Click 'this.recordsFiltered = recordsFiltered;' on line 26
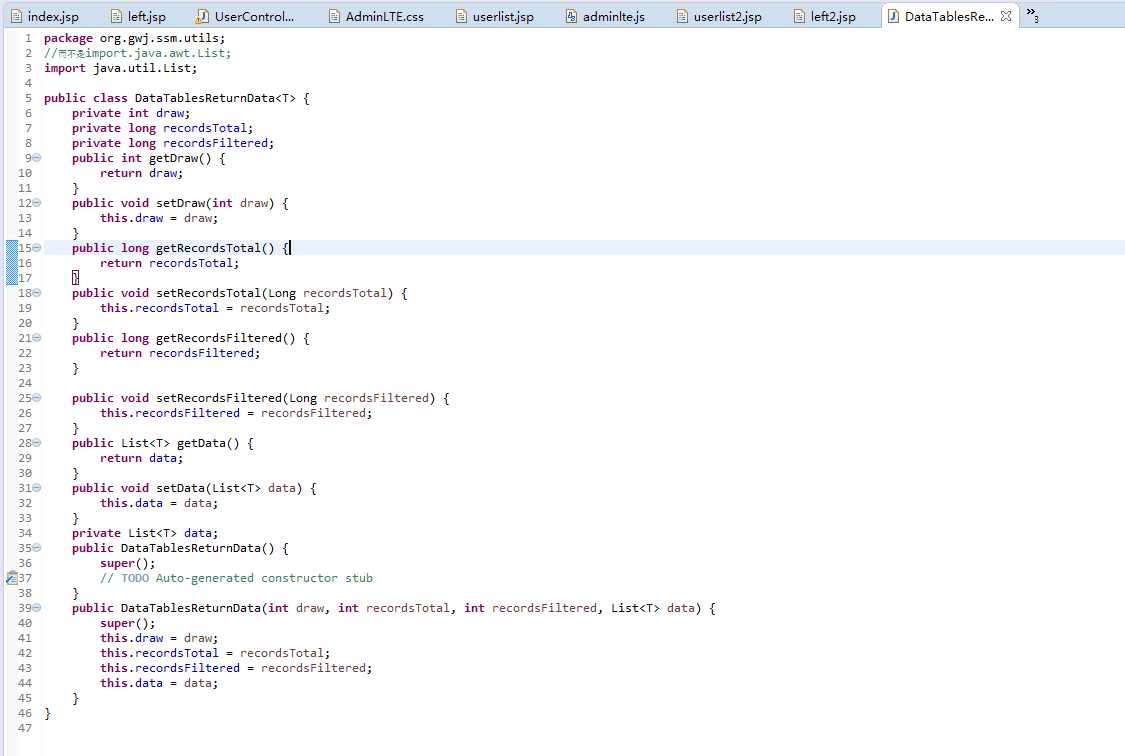Screen dimensions: 1125x756 (x=236, y=413)
